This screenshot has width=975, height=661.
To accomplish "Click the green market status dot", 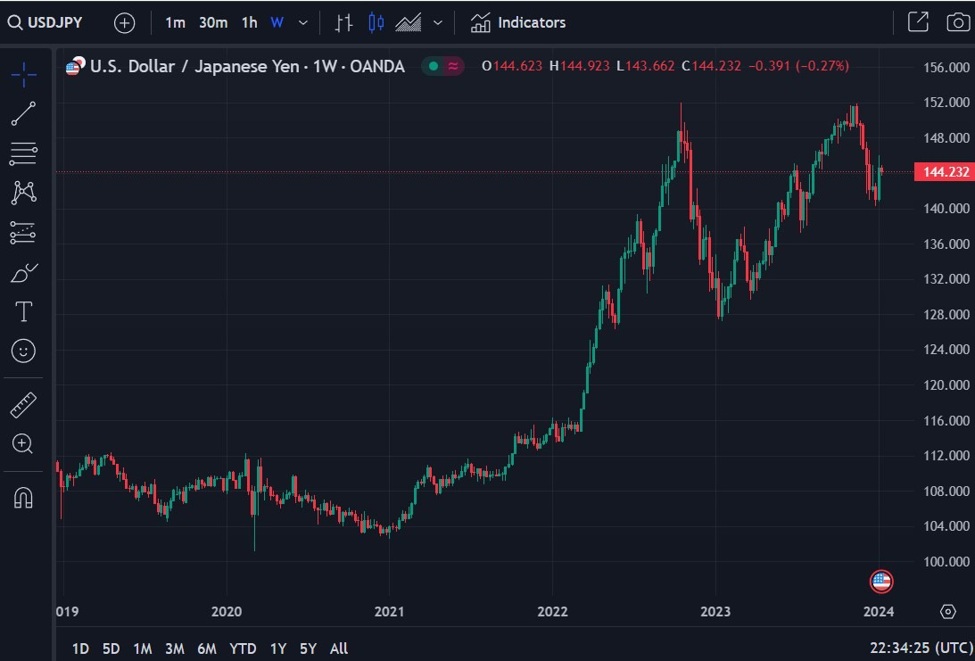I will pos(432,66).
